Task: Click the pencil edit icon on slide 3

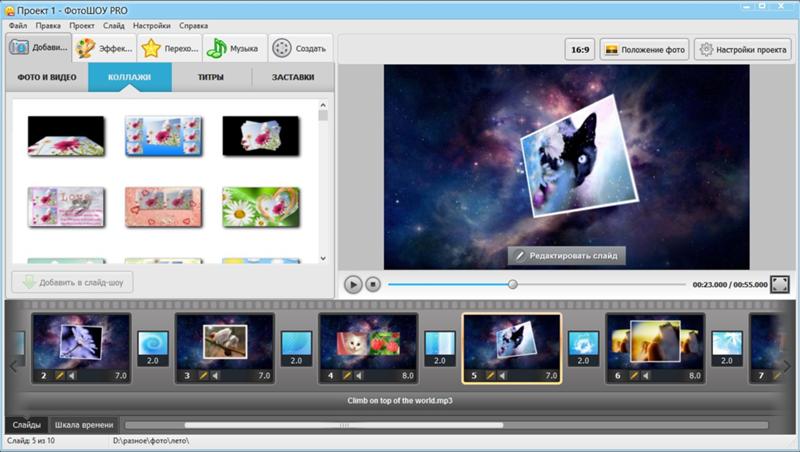Action: [204, 375]
